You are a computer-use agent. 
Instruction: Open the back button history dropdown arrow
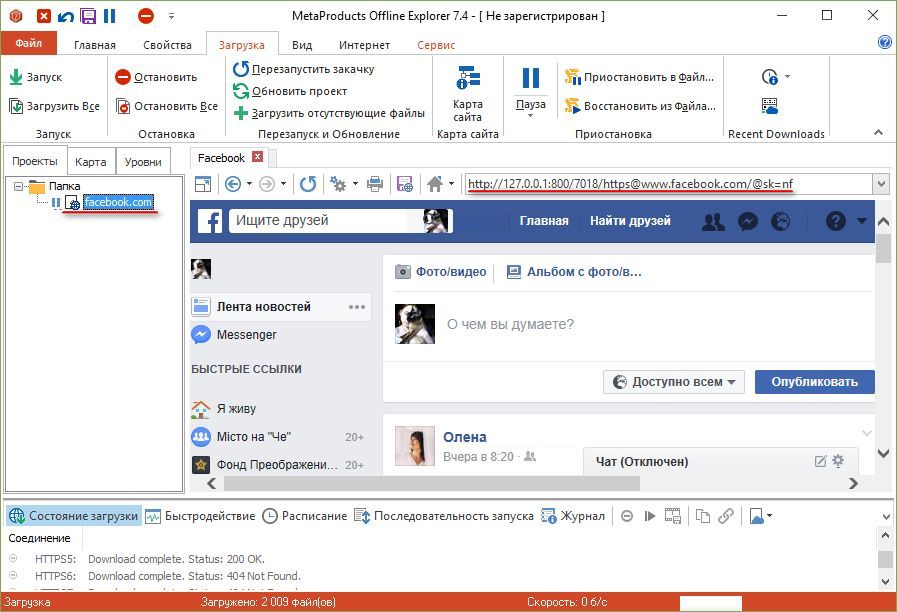[249, 184]
